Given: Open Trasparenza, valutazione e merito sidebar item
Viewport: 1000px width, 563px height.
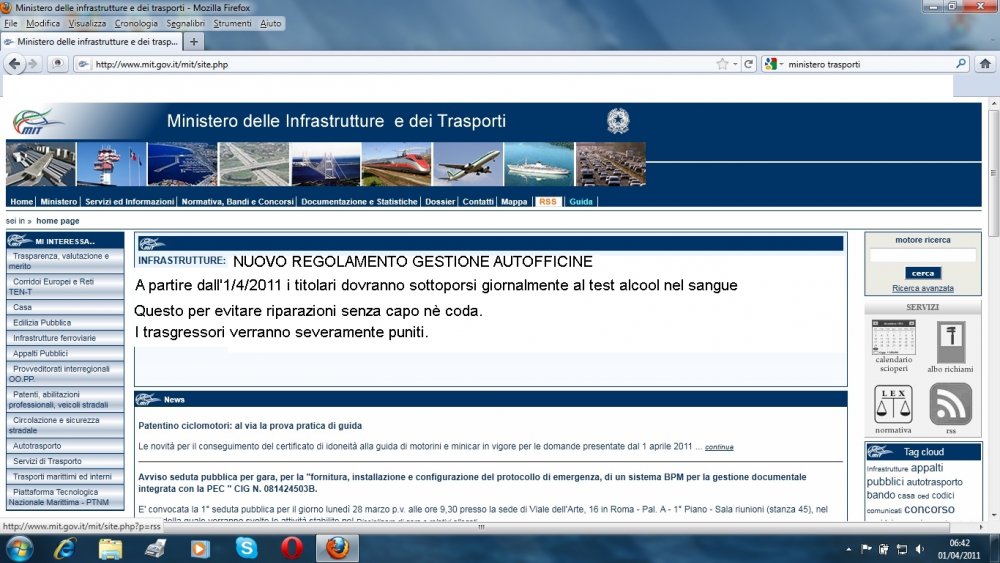Looking at the screenshot, I should 65,261.
